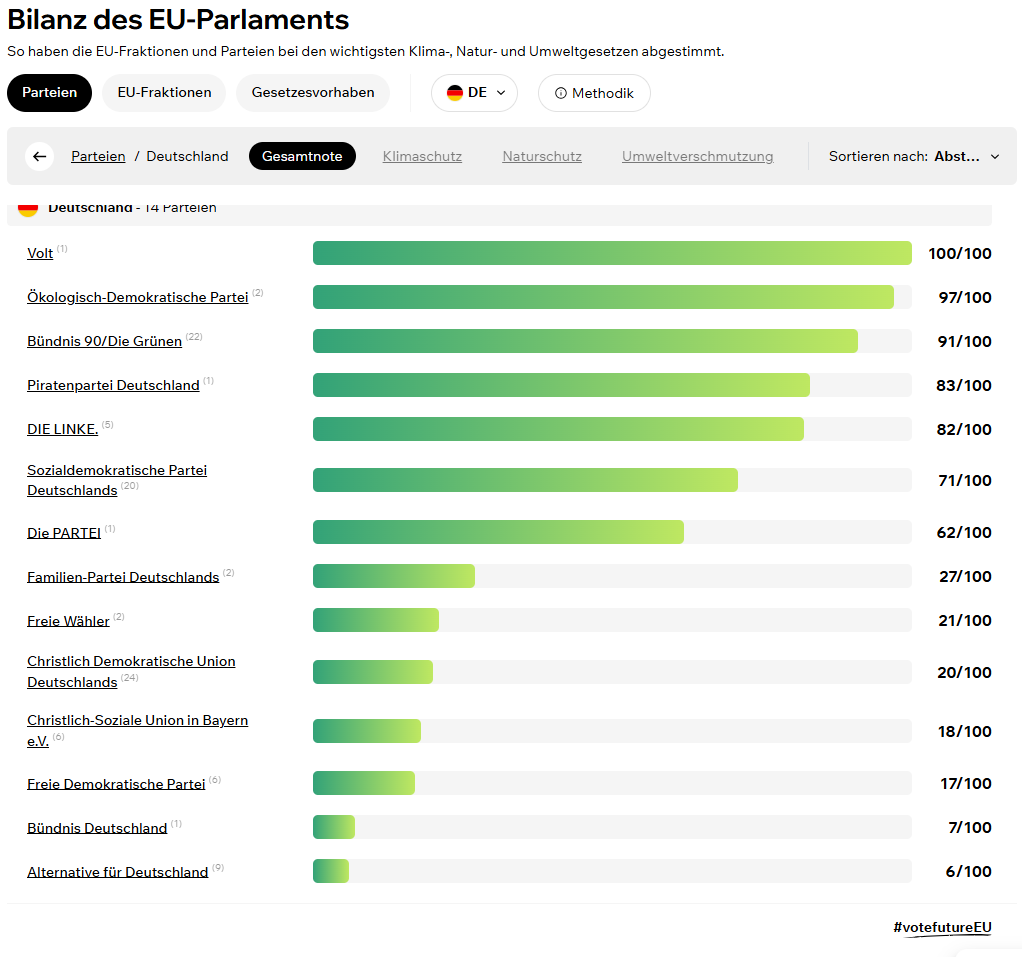
Task: Click the Freie Wähler 21/100 score bar
Action: click(x=612, y=620)
